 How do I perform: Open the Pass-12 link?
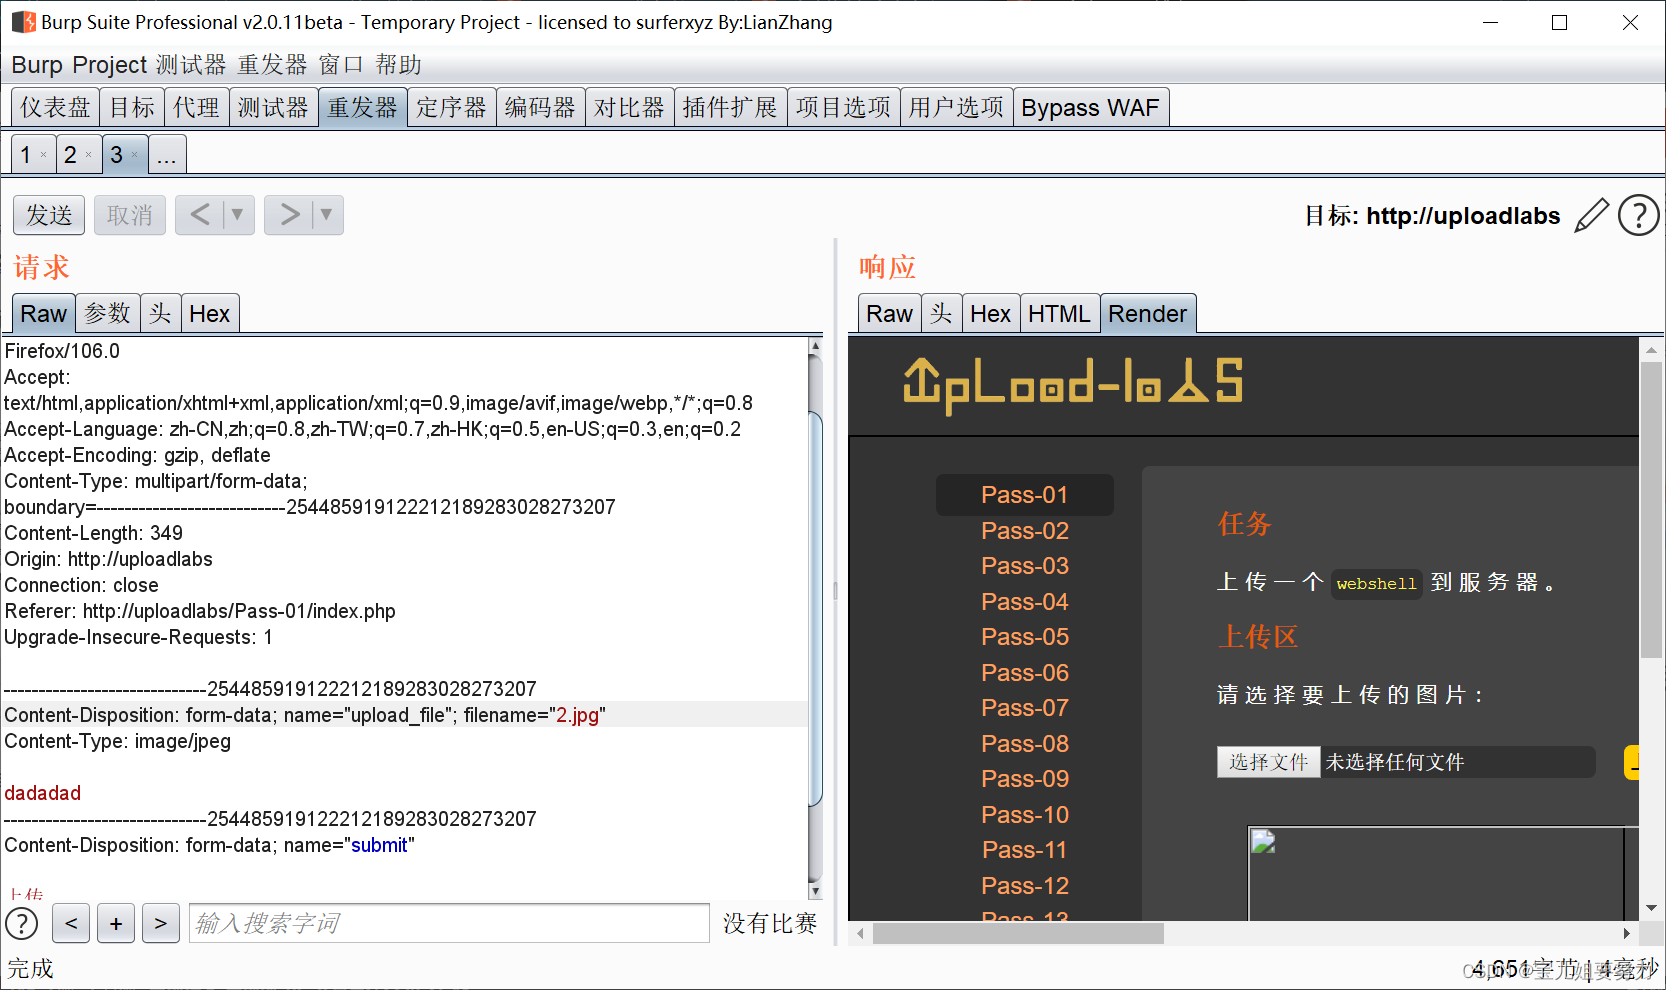pyautogui.click(x=1025, y=885)
